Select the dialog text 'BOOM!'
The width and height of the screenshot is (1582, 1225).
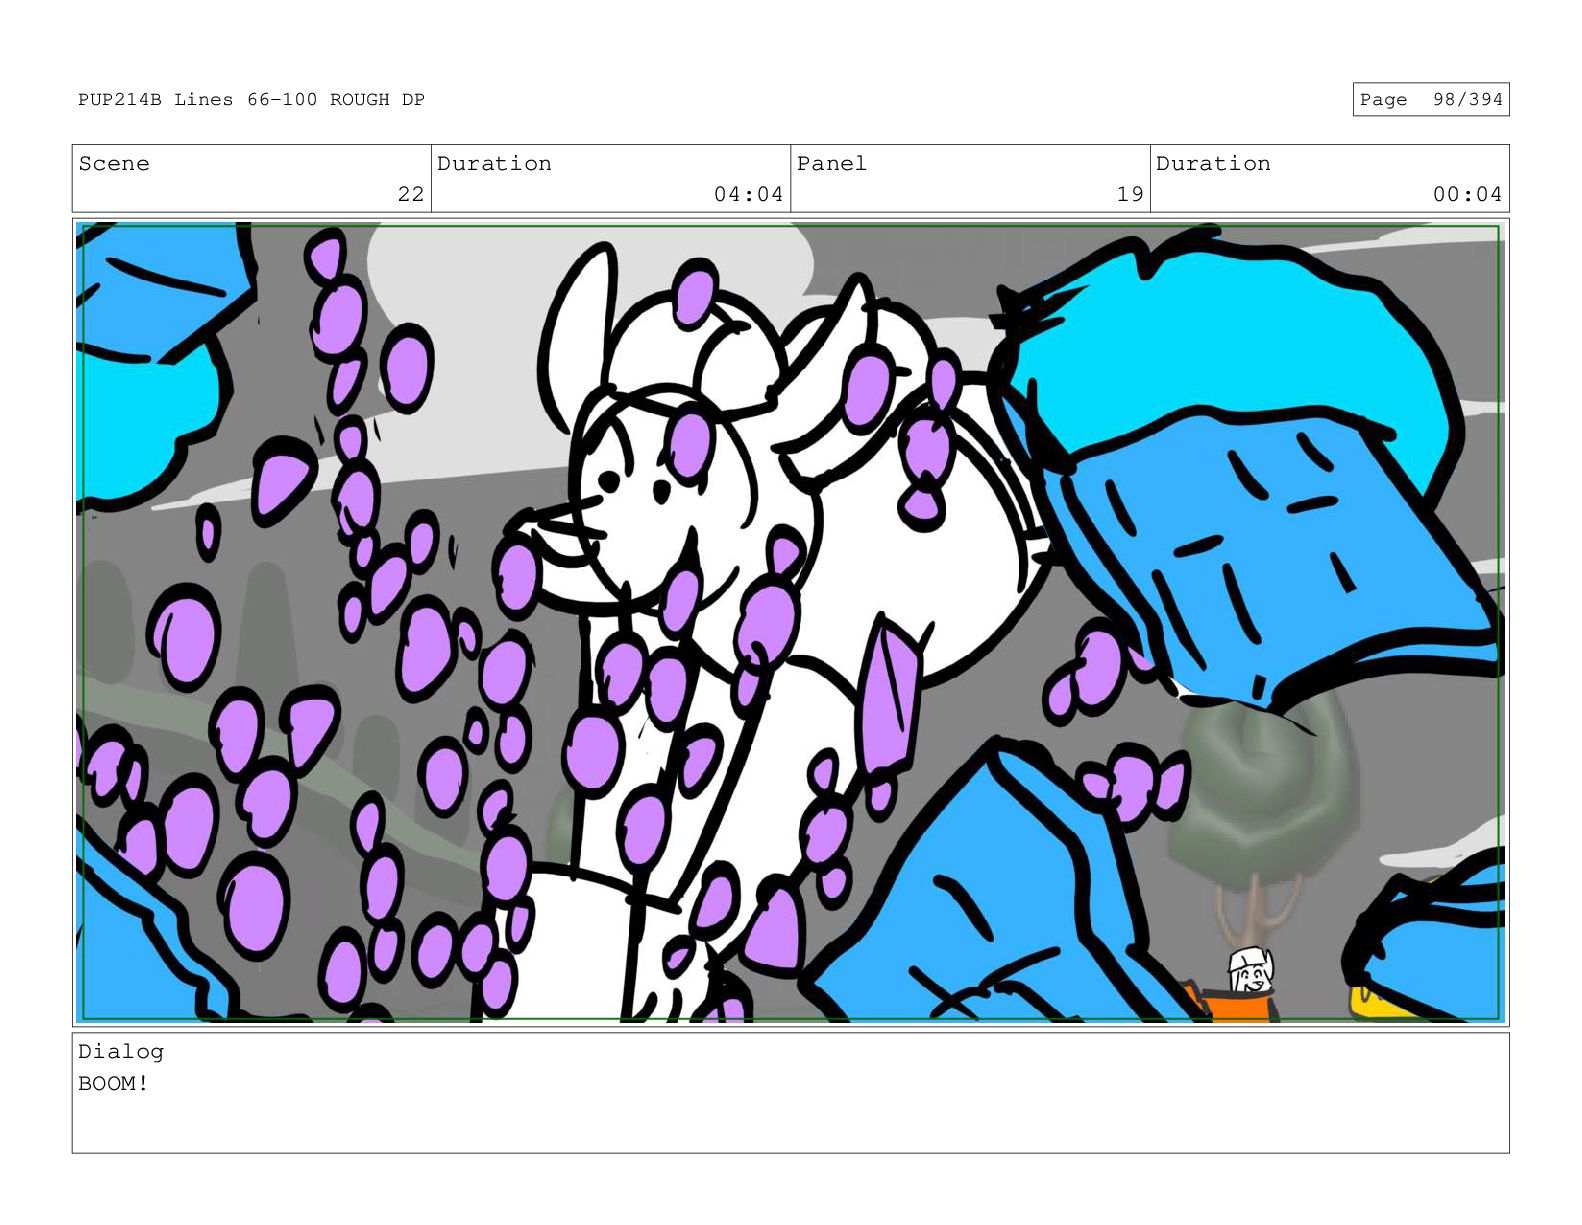pos(113,1083)
